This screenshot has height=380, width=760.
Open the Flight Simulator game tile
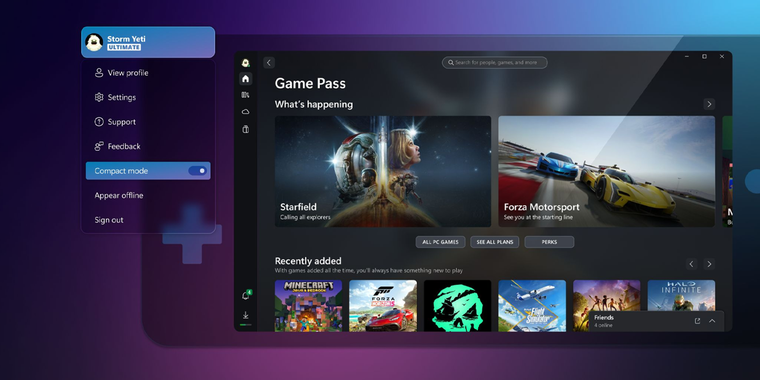[x=532, y=306]
